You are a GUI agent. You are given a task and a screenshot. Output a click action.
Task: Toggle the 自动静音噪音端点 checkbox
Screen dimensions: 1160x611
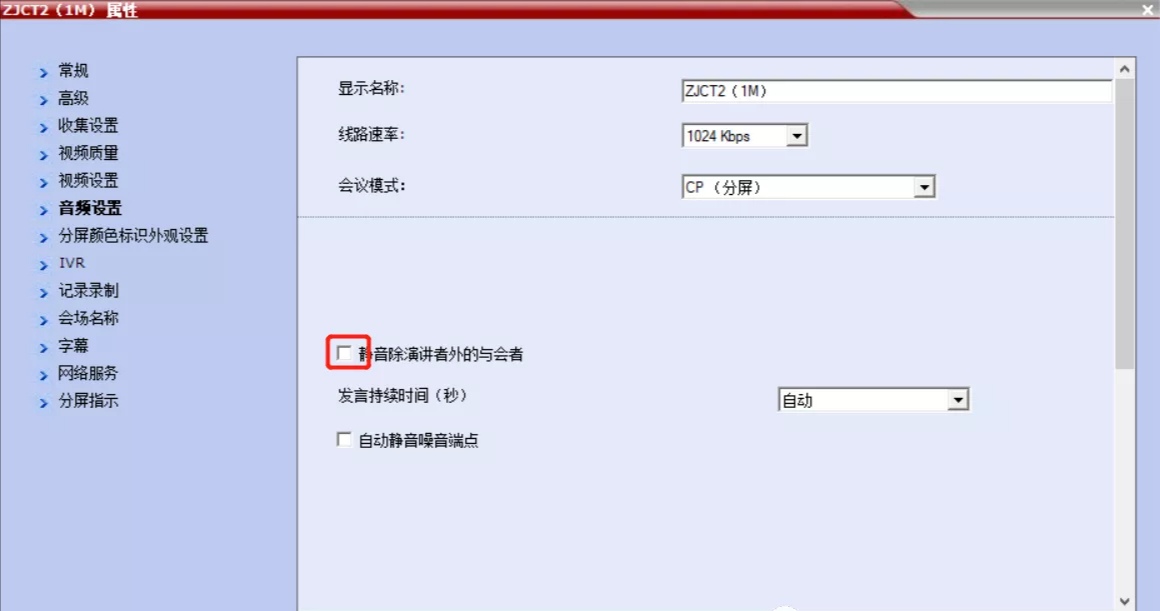click(344, 439)
